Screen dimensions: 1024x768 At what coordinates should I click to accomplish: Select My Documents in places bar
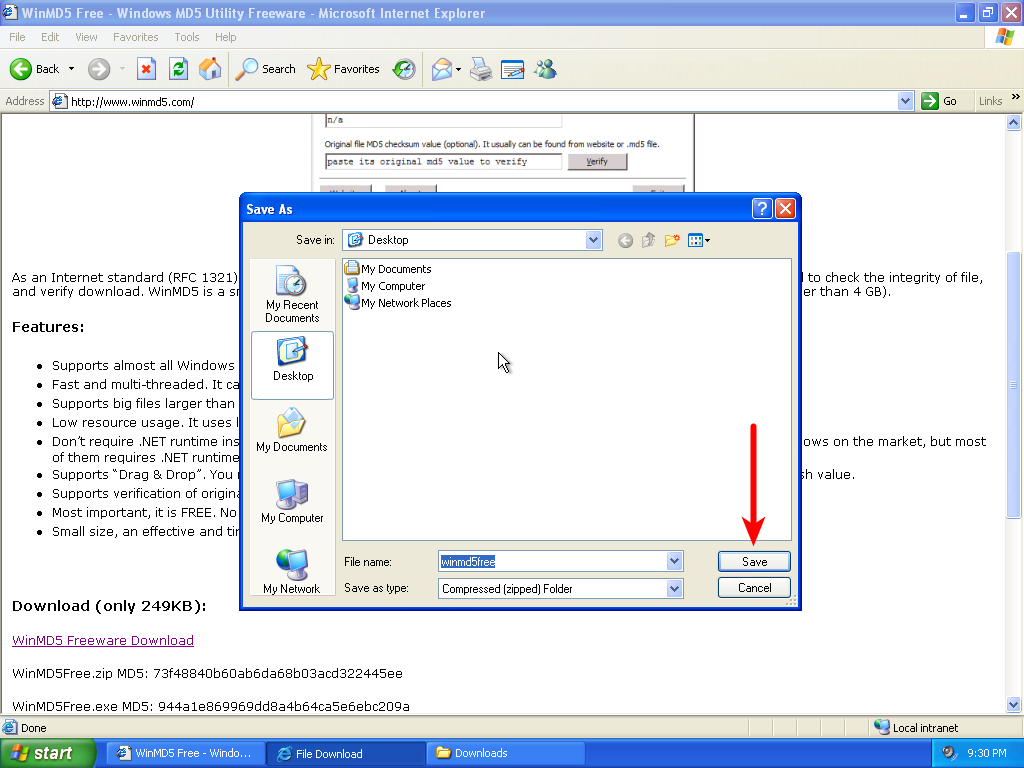click(292, 430)
